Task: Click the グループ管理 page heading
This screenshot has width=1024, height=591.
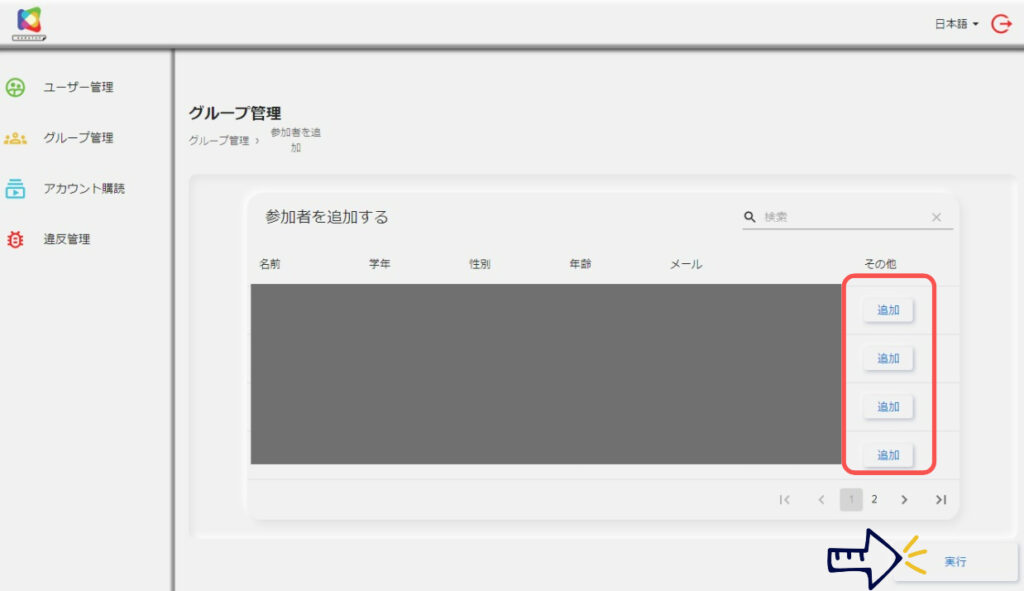Action: click(235, 113)
